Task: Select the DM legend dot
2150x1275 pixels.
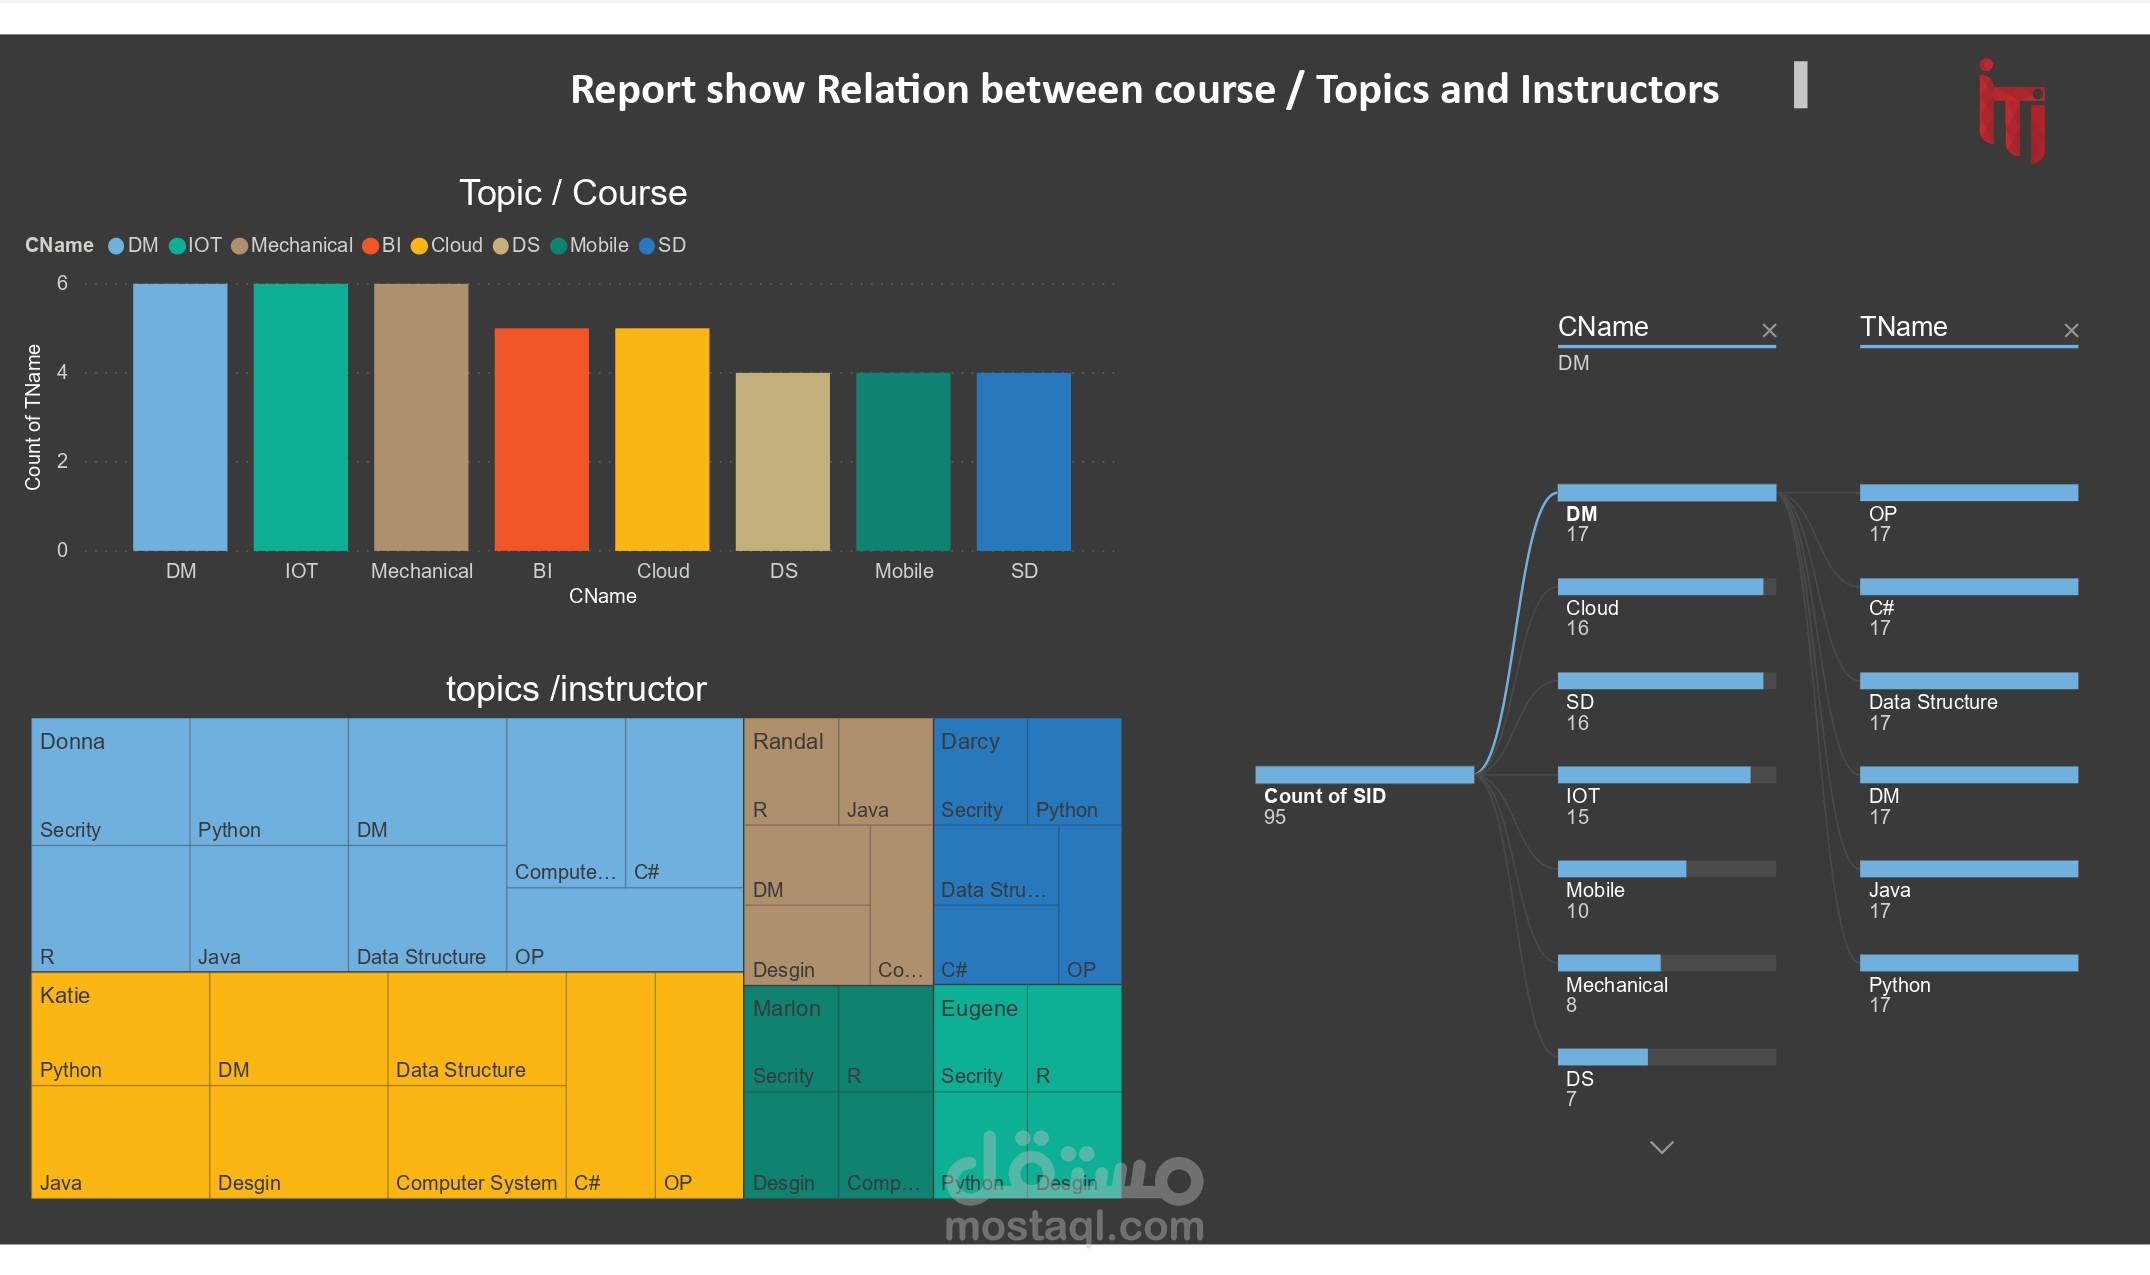Action: coord(115,245)
